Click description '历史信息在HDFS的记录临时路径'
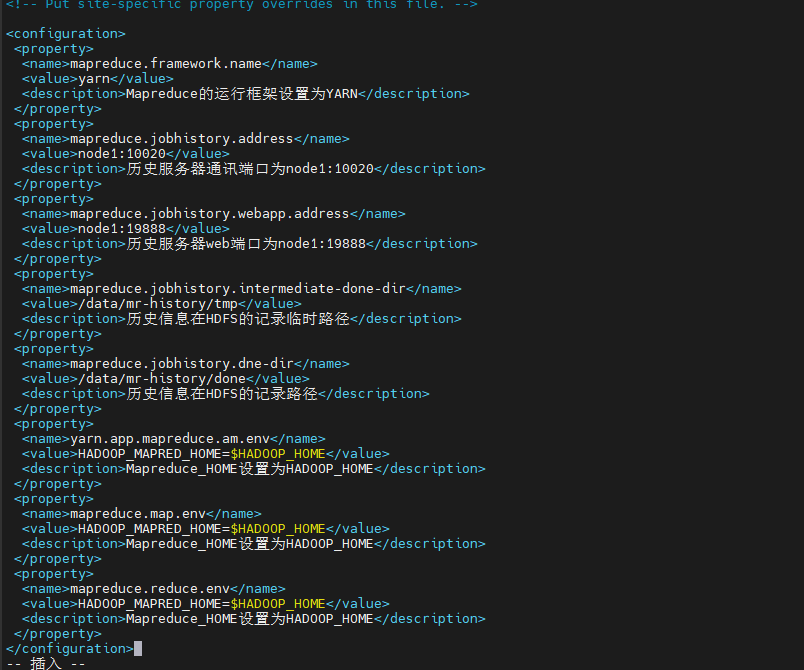 pos(238,319)
